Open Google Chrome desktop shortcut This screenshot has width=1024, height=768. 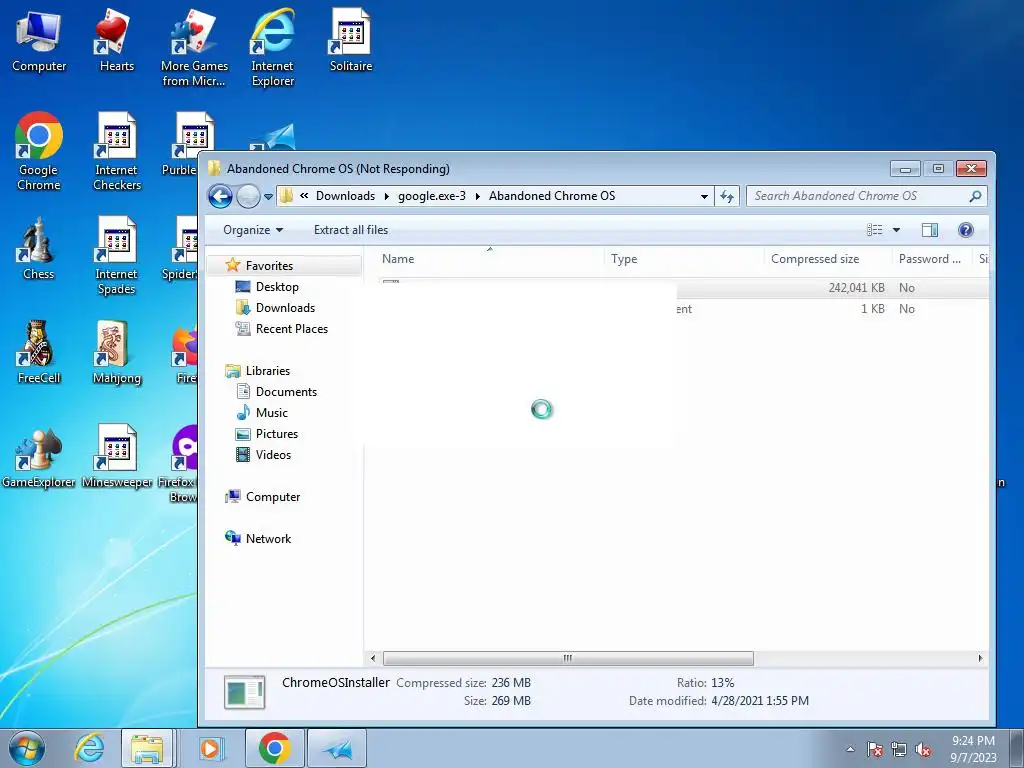tap(39, 152)
